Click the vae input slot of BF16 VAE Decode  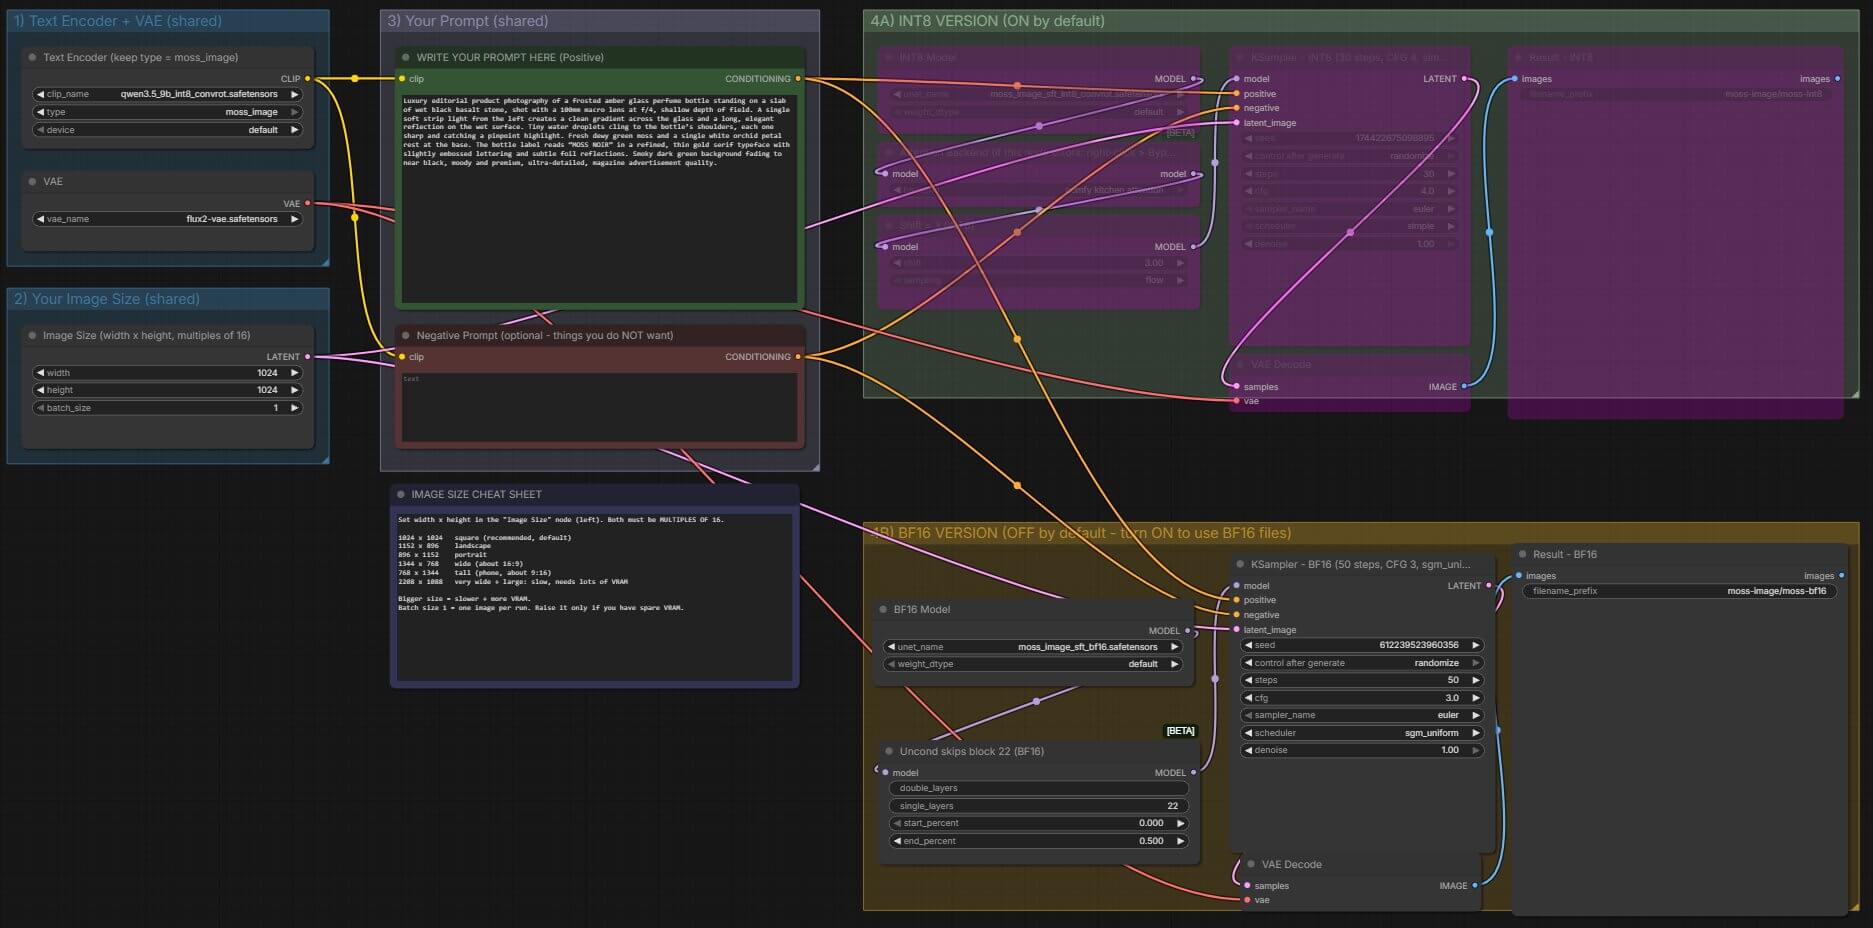click(x=1247, y=900)
